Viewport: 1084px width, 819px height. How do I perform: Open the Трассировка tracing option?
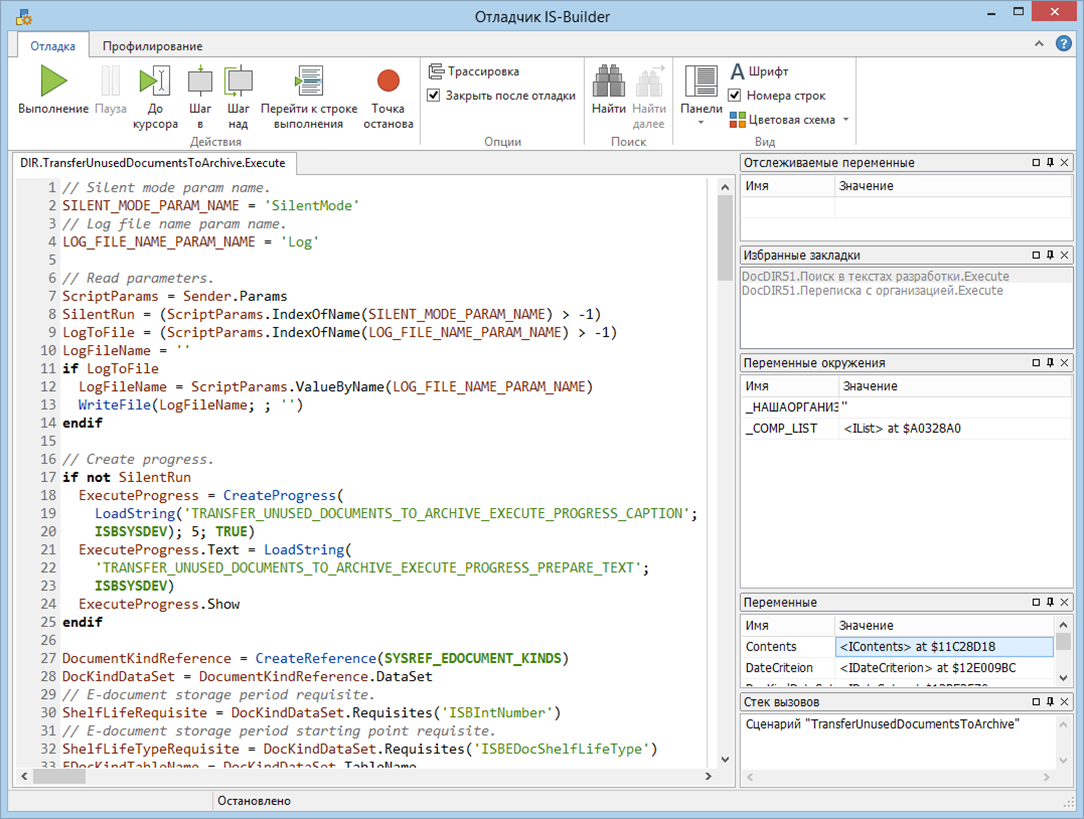pyautogui.click(x=474, y=71)
